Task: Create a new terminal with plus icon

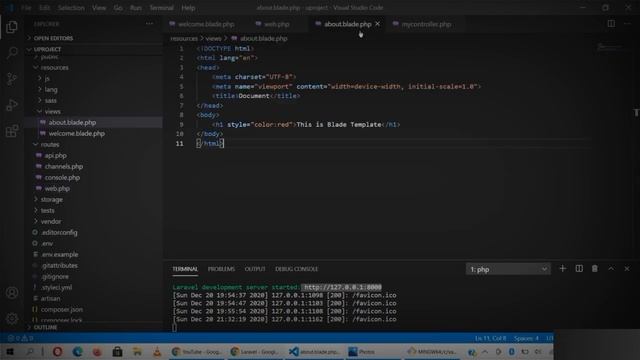Action: [562, 269]
